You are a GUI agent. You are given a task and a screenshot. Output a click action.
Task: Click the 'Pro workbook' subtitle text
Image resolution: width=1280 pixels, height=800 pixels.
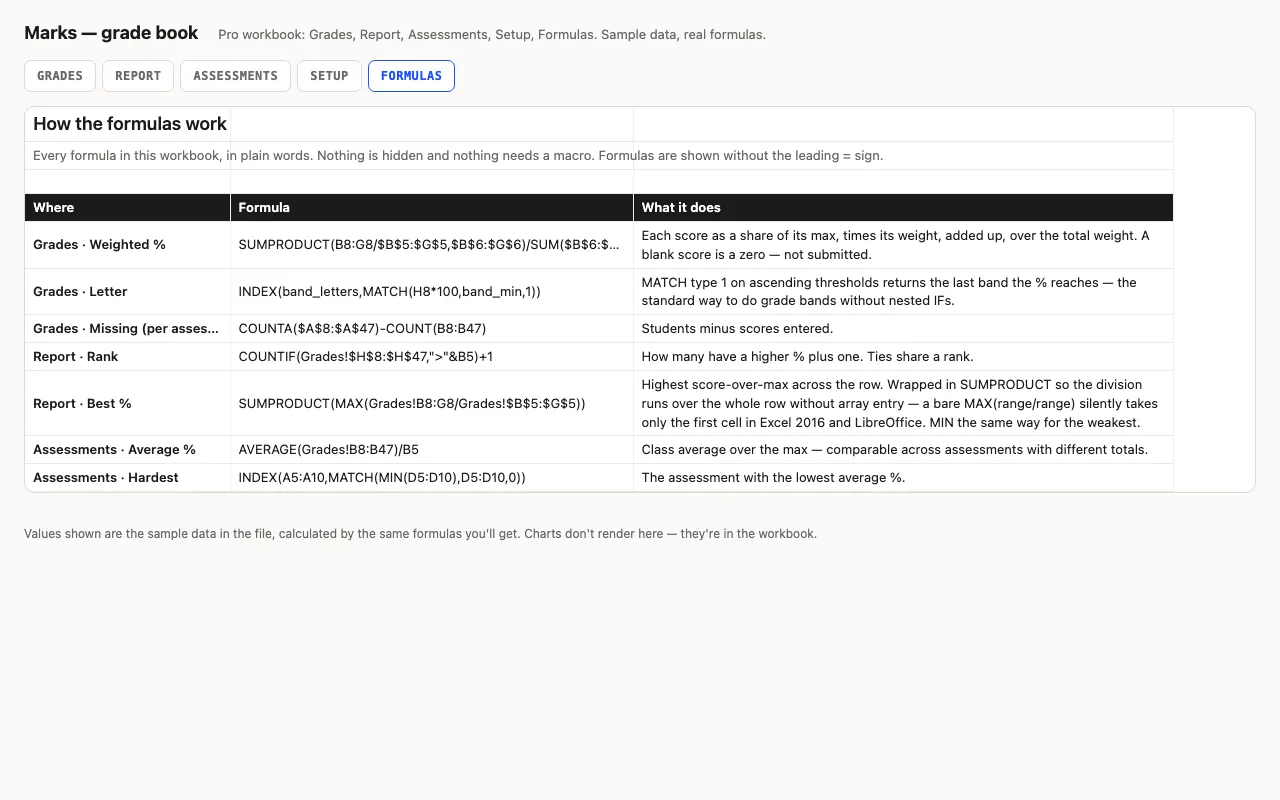pyautogui.click(x=492, y=35)
